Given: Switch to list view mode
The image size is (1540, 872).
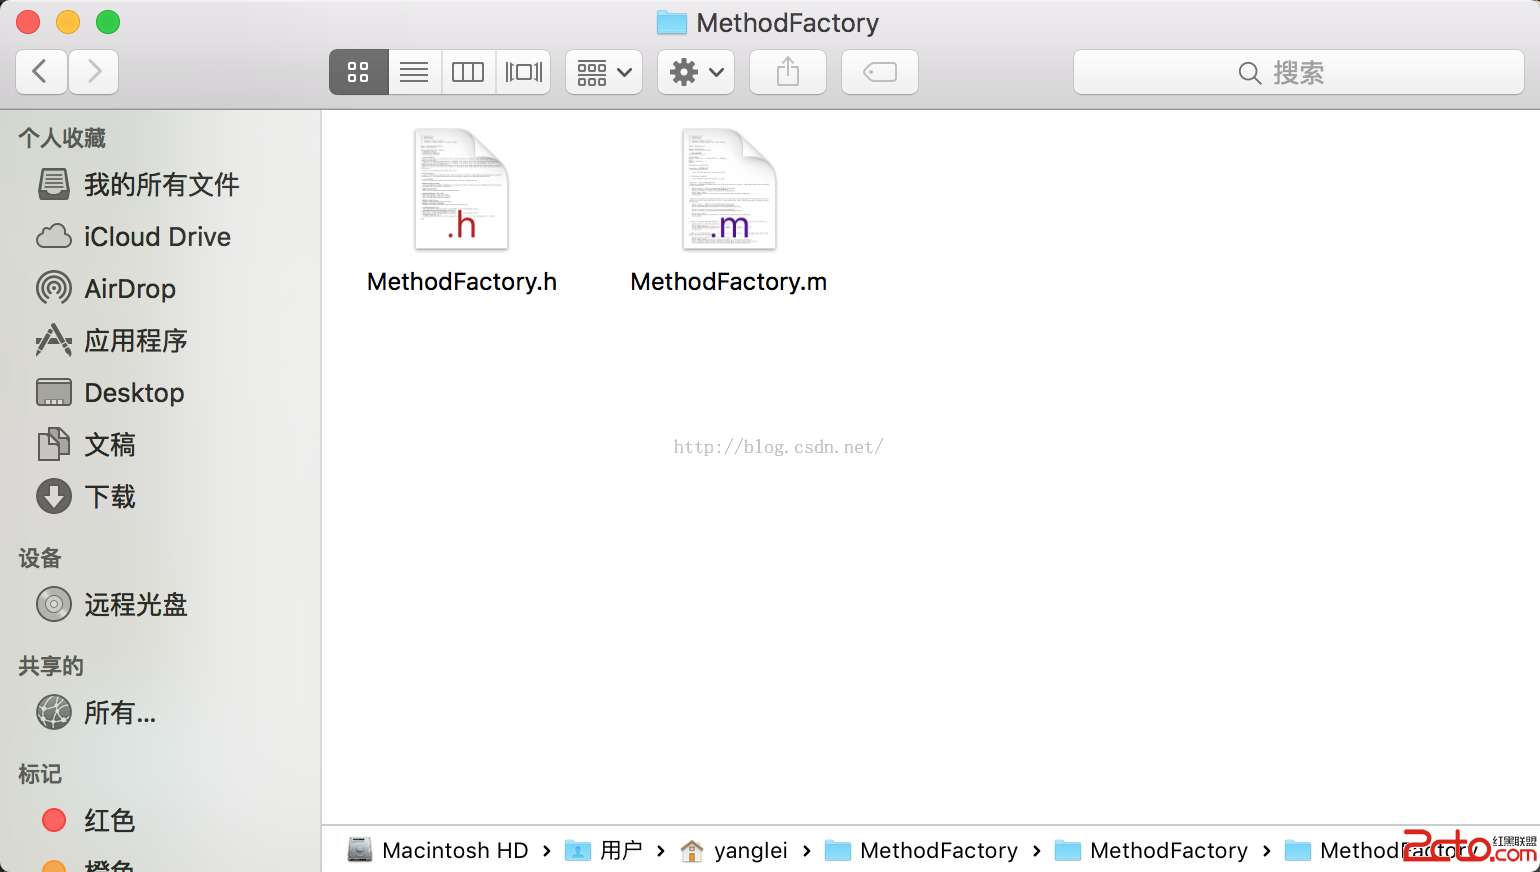Looking at the screenshot, I should (414, 72).
